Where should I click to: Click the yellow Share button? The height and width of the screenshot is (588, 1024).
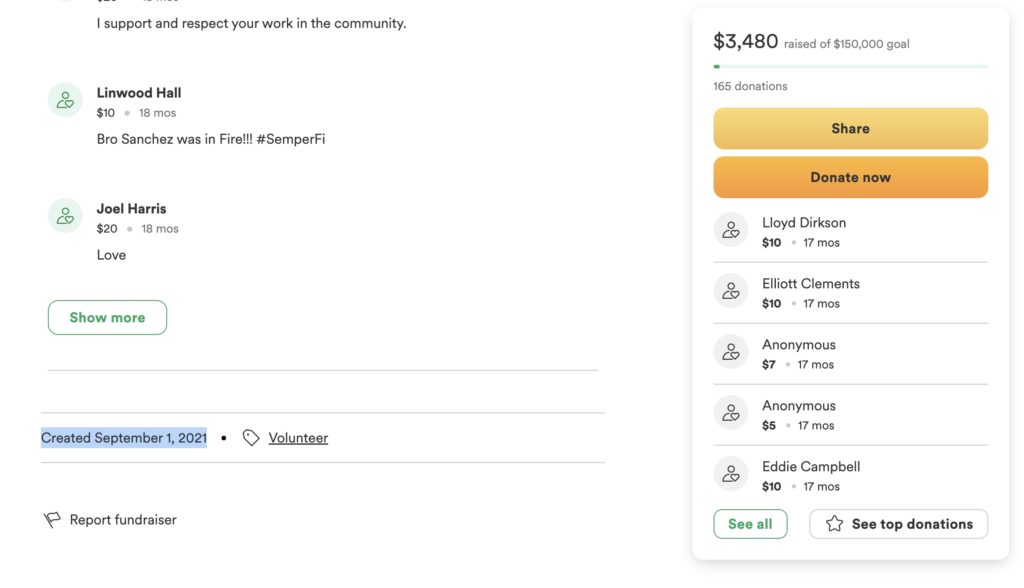click(x=850, y=129)
